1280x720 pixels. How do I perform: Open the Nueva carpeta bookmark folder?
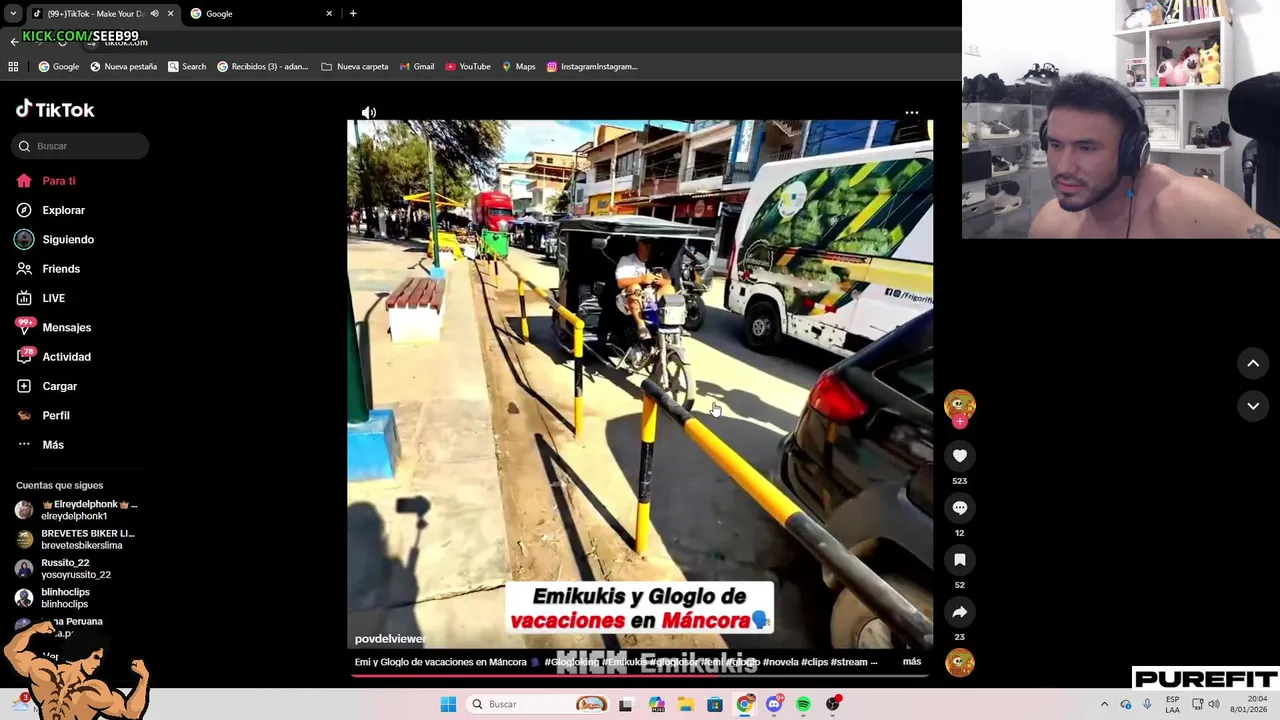coord(355,67)
